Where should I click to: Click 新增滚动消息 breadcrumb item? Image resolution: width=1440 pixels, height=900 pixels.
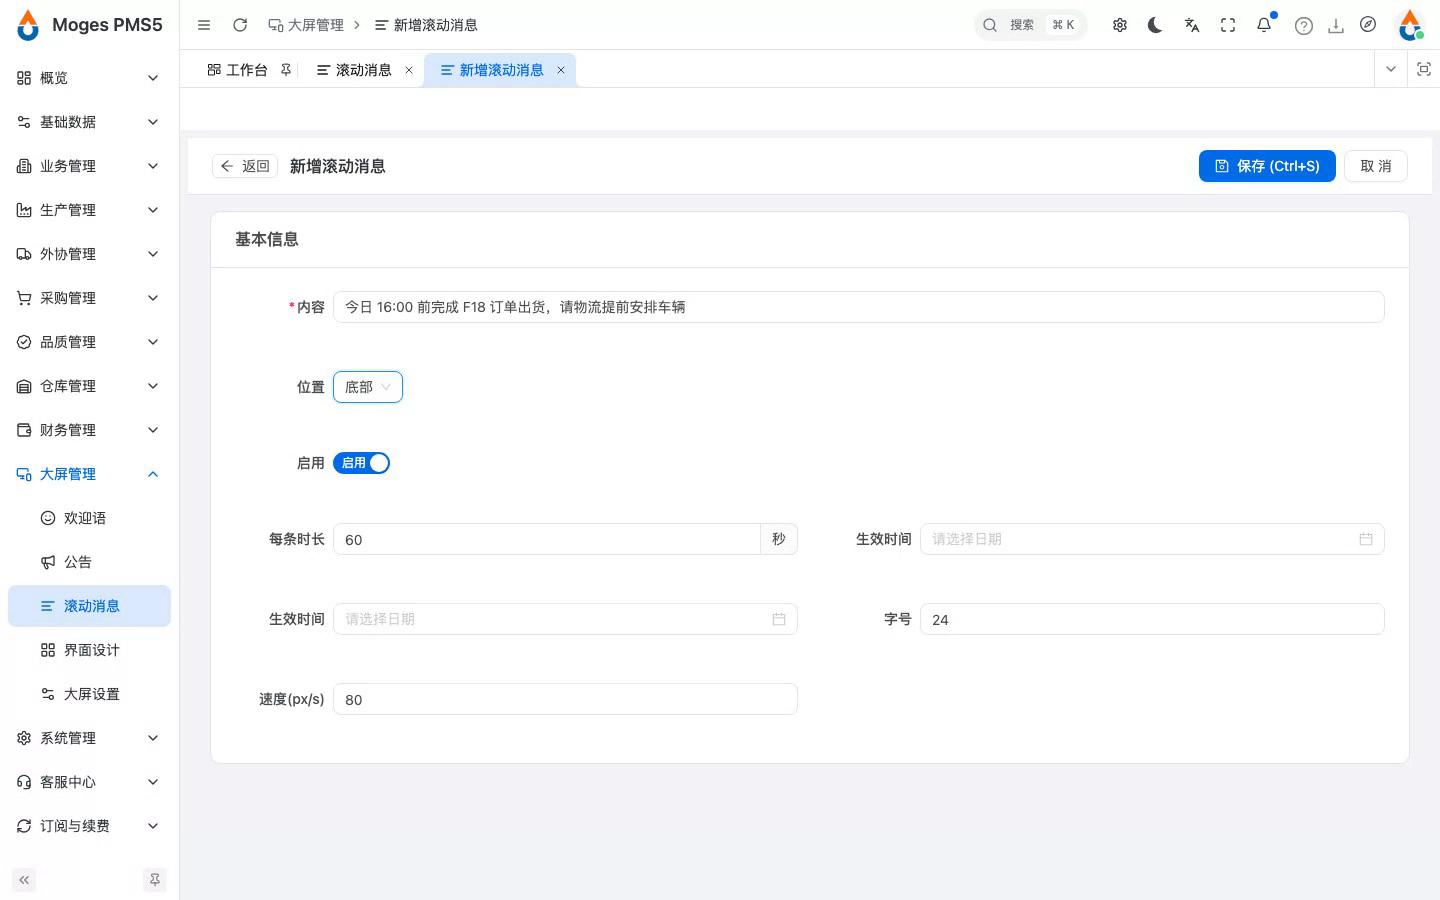tap(426, 25)
